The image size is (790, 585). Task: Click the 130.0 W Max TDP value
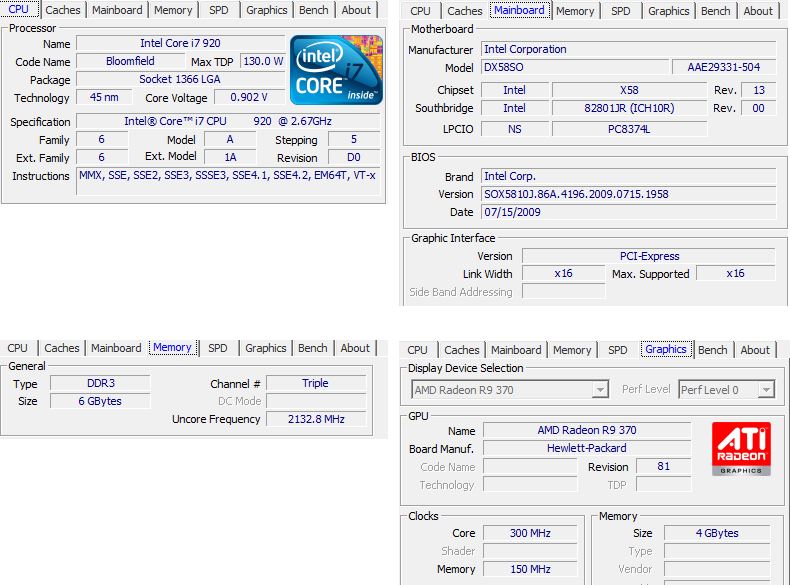[x=262, y=61]
